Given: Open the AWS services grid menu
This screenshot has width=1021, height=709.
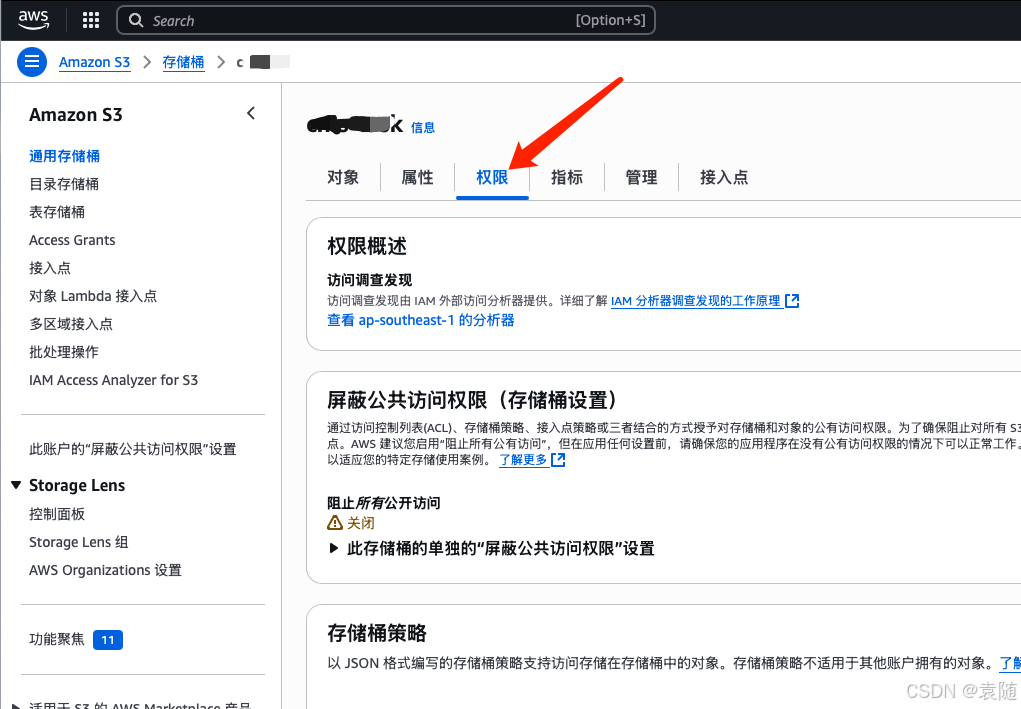Looking at the screenshot, I should pyautogui.click(x=91, y=20).
